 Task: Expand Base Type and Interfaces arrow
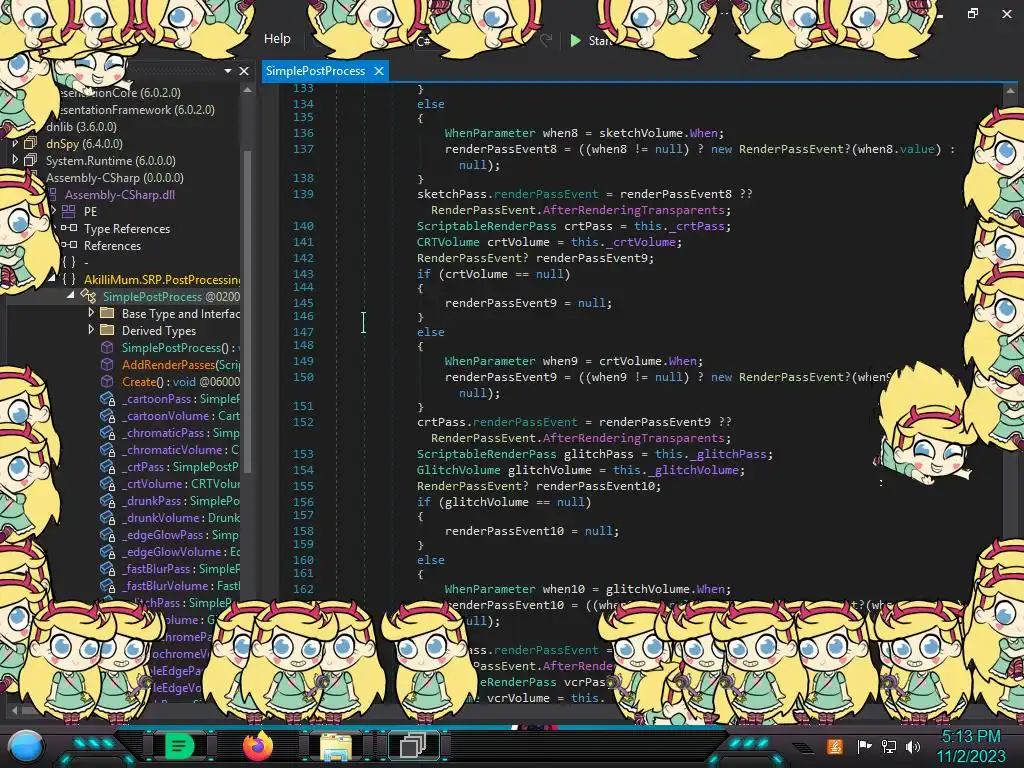click(91, 313)
